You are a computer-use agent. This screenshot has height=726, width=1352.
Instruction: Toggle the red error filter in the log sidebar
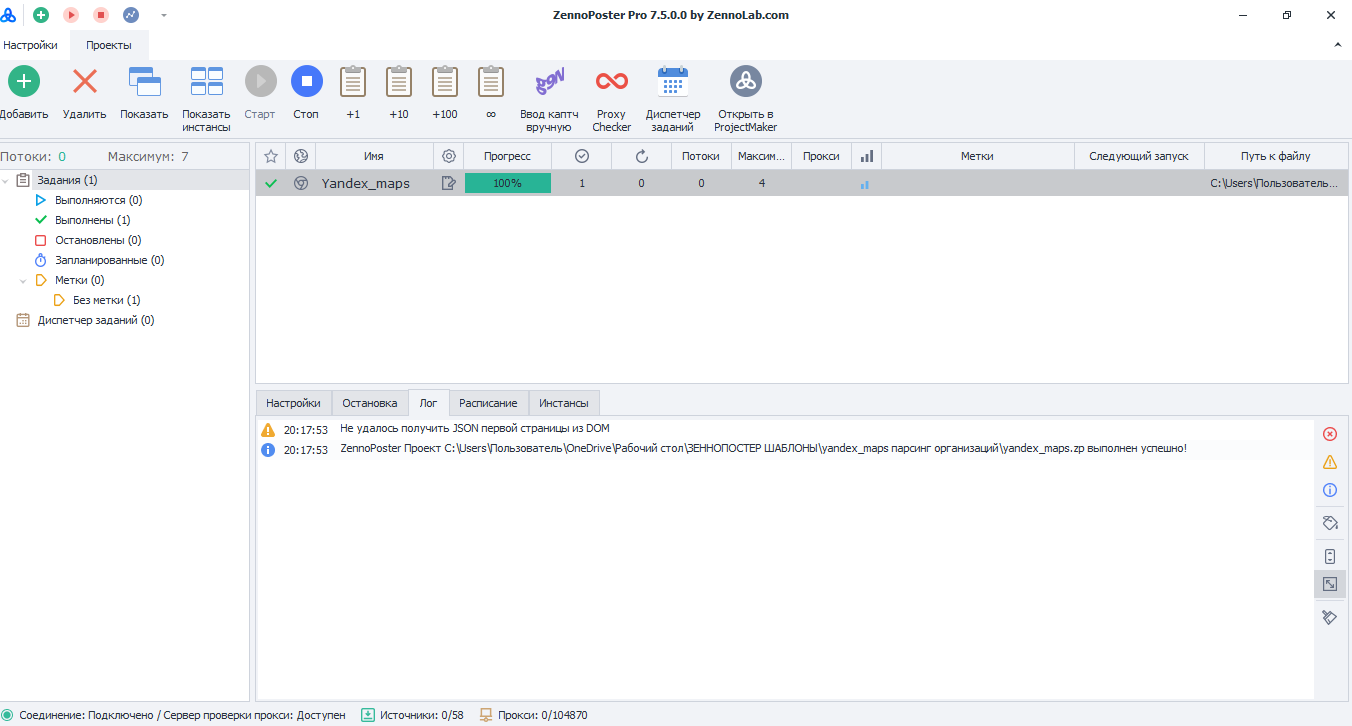point(1330,434)
